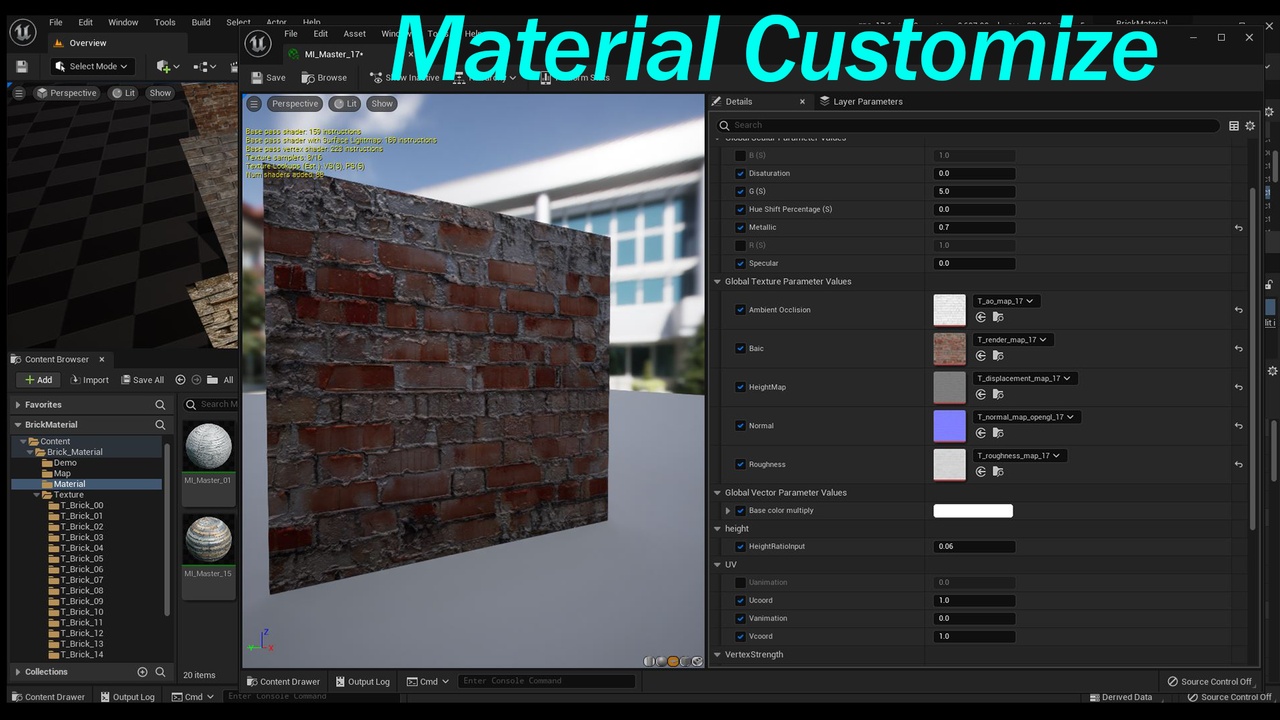
Task: Reset the Normal texture parameter arrow
Action: coord(1238,426)
